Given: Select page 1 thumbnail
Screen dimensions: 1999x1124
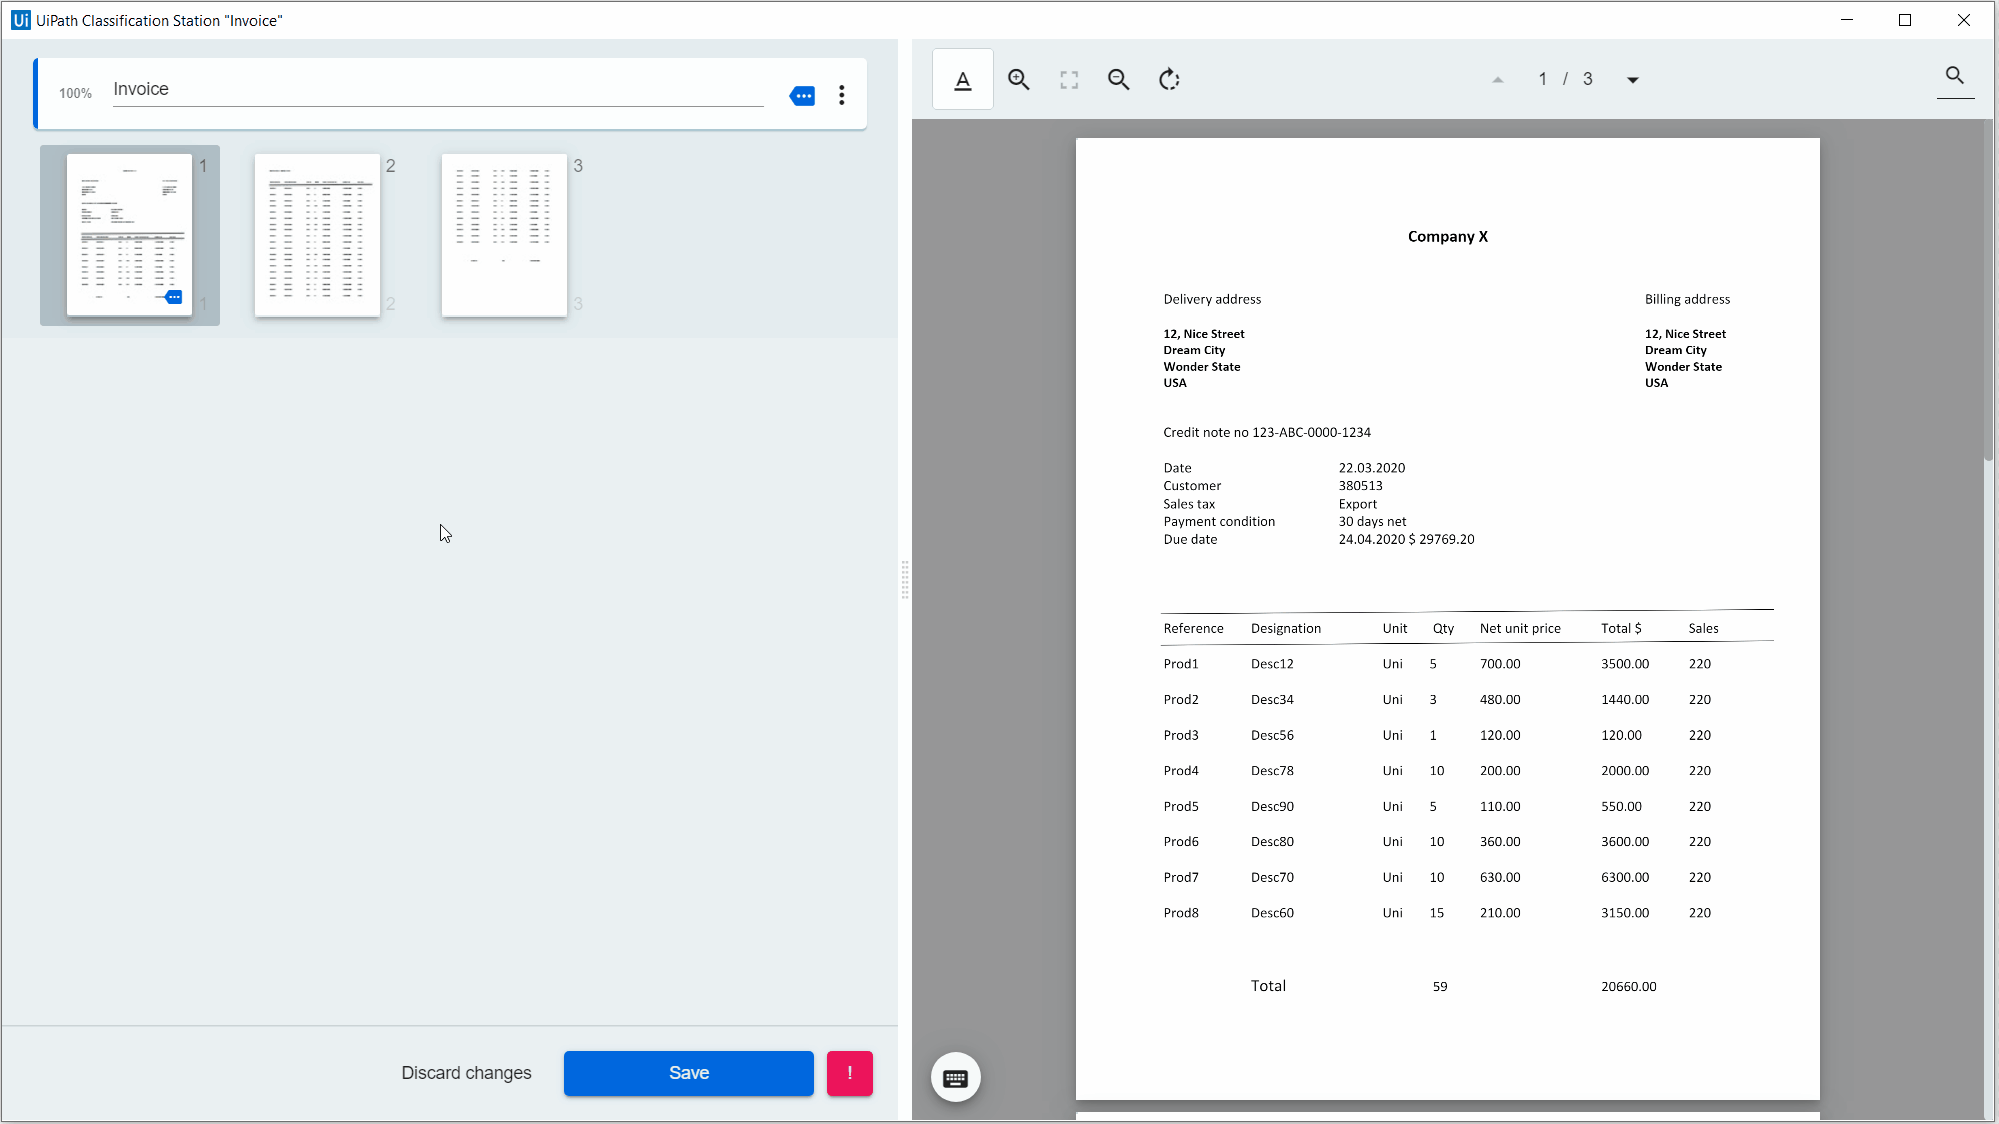Looking at the screenshot, I should pos(129,234).
